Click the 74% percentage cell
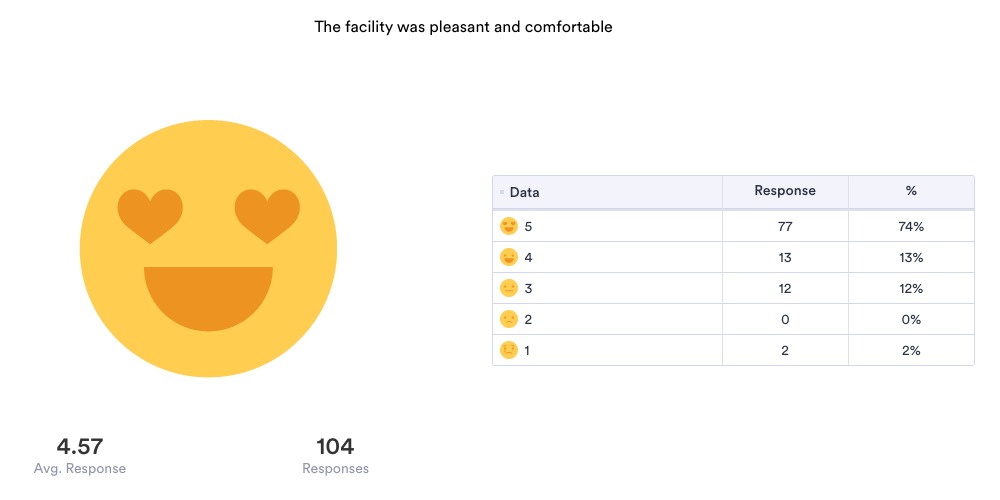 coord(910,227)
